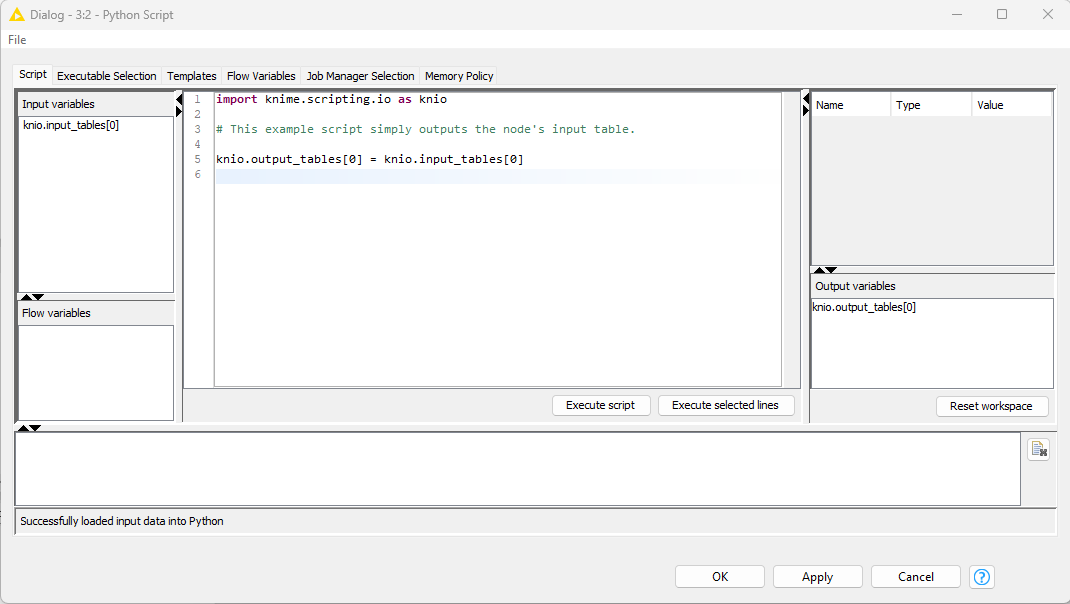Click the Flow variables panel header

[x=96, y=313]
